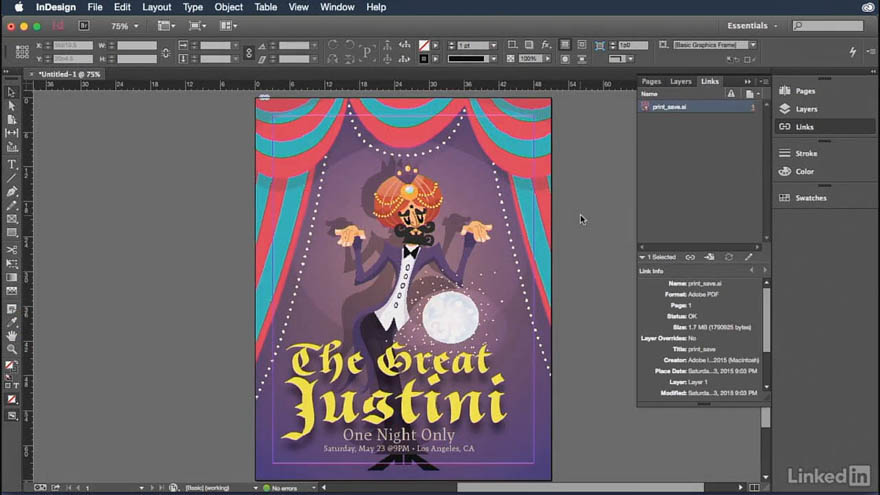The image size is (880, 495).
Task: Toggle screen mode button in toolbox
Action: (11, 416)
